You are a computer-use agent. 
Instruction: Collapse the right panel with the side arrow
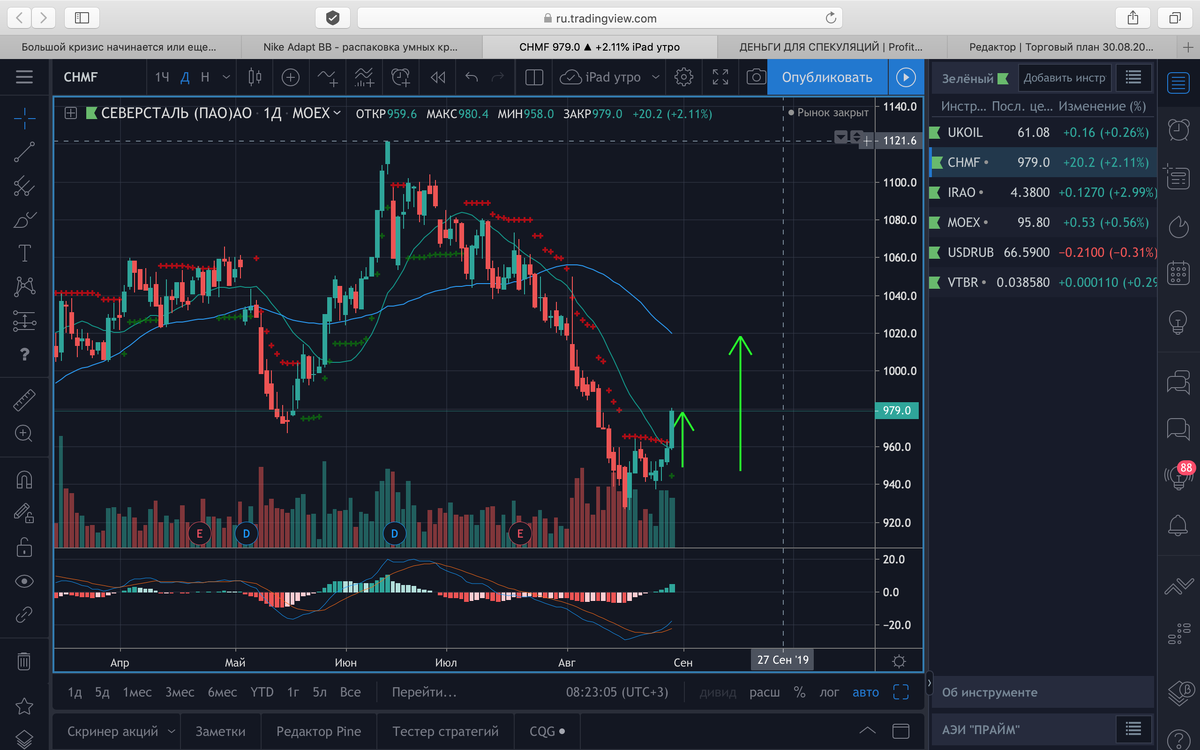tap(929, 684)
